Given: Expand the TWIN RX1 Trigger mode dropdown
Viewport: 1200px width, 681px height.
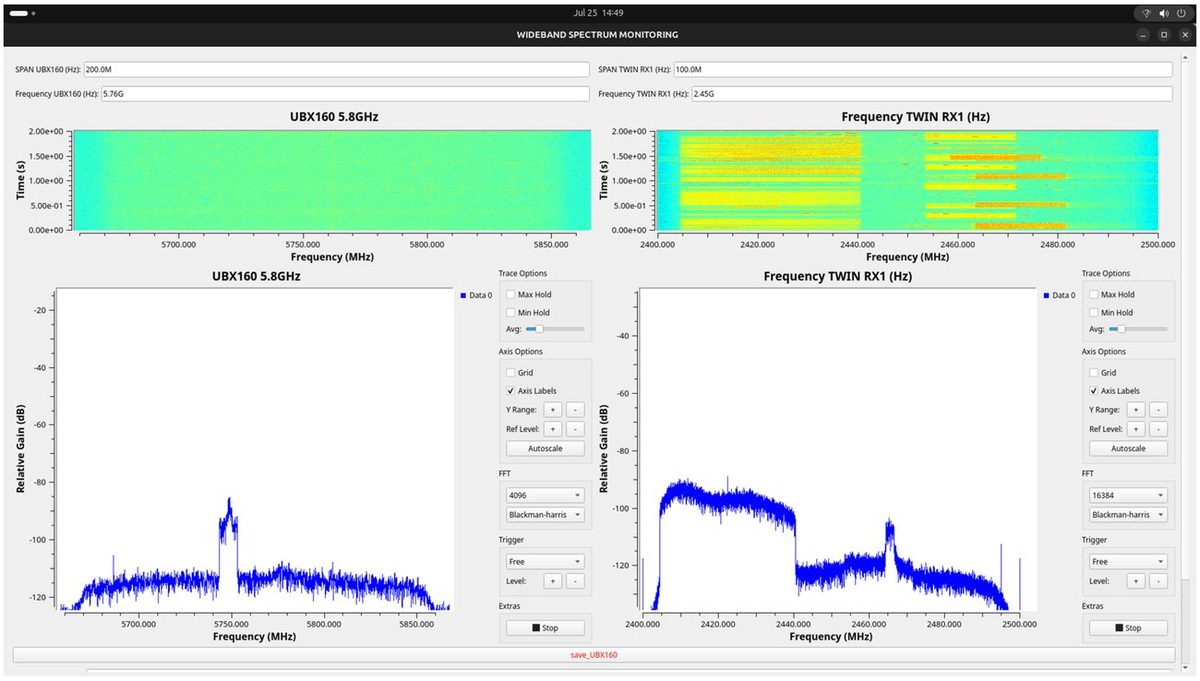Looking at the screenshot, I should click(1128, 562).
